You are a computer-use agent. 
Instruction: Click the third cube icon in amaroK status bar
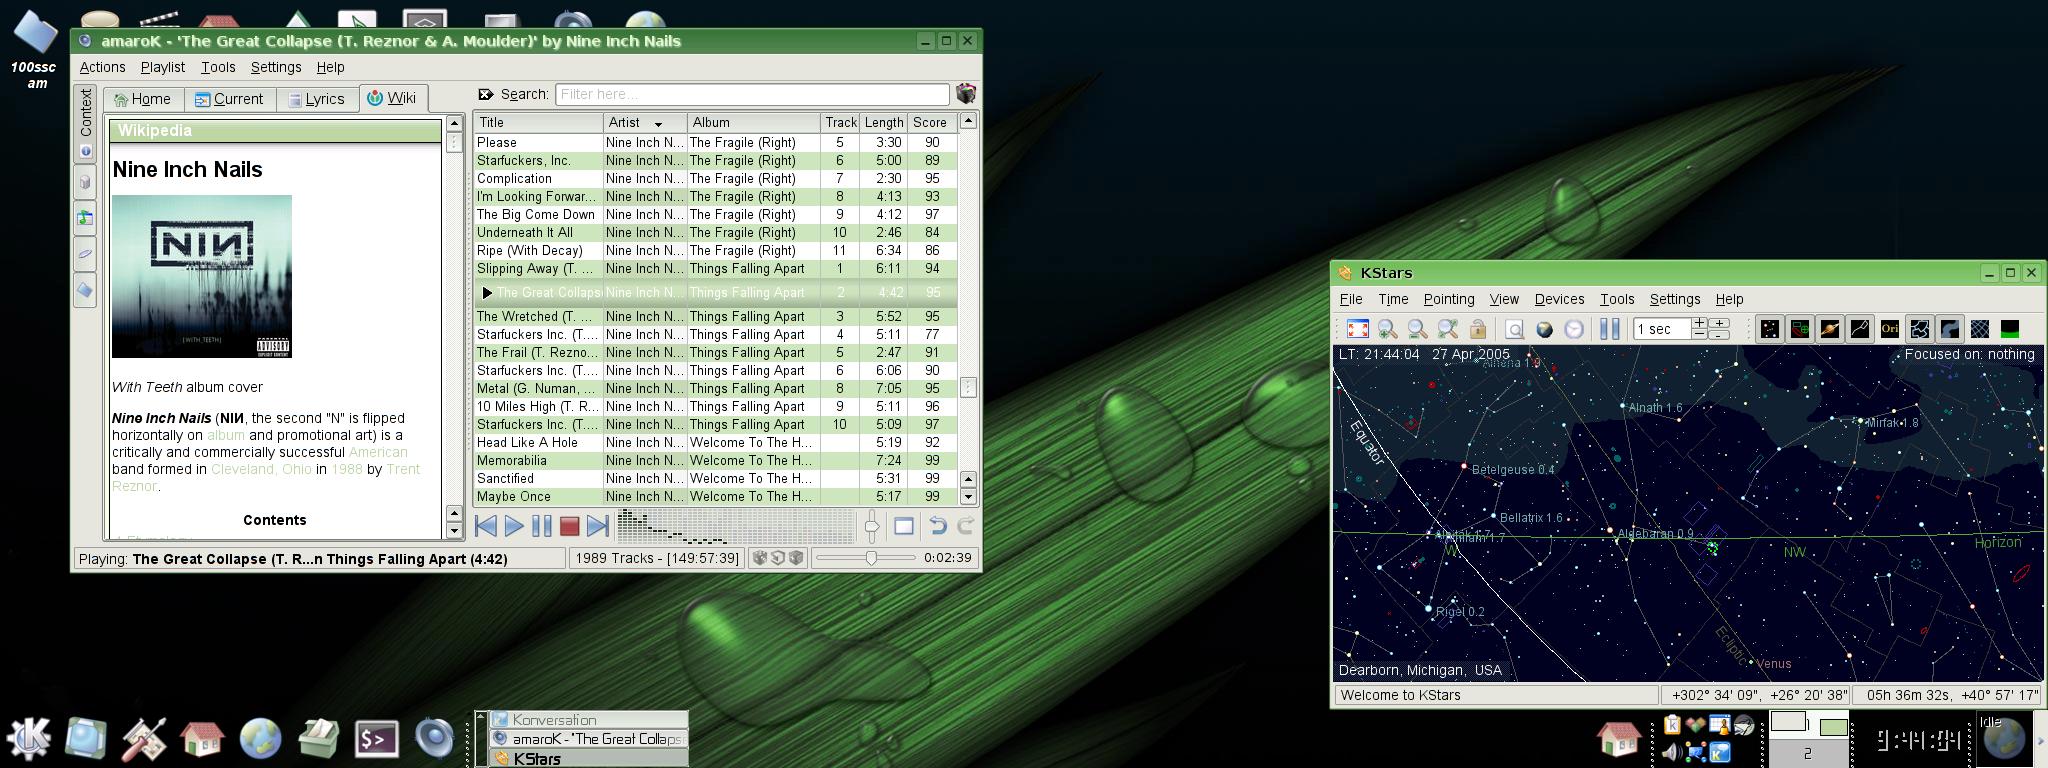coord(796,558)
